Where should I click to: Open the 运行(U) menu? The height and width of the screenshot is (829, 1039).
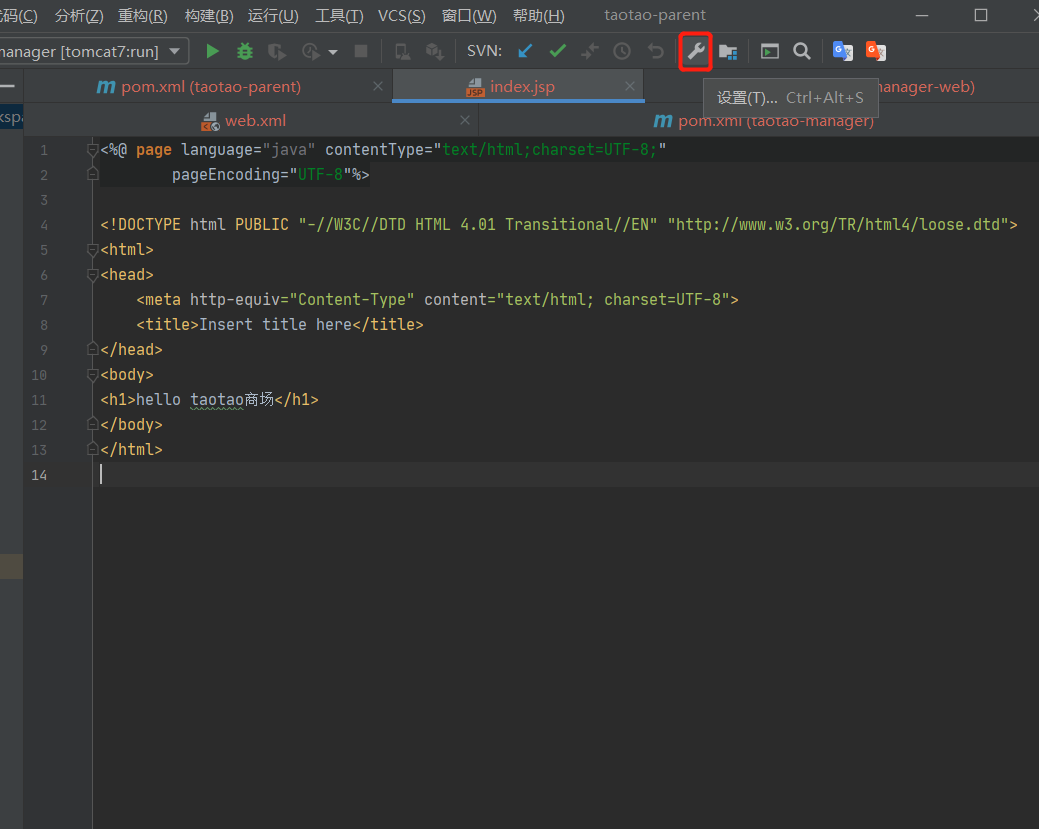click(x=273, y=15)
